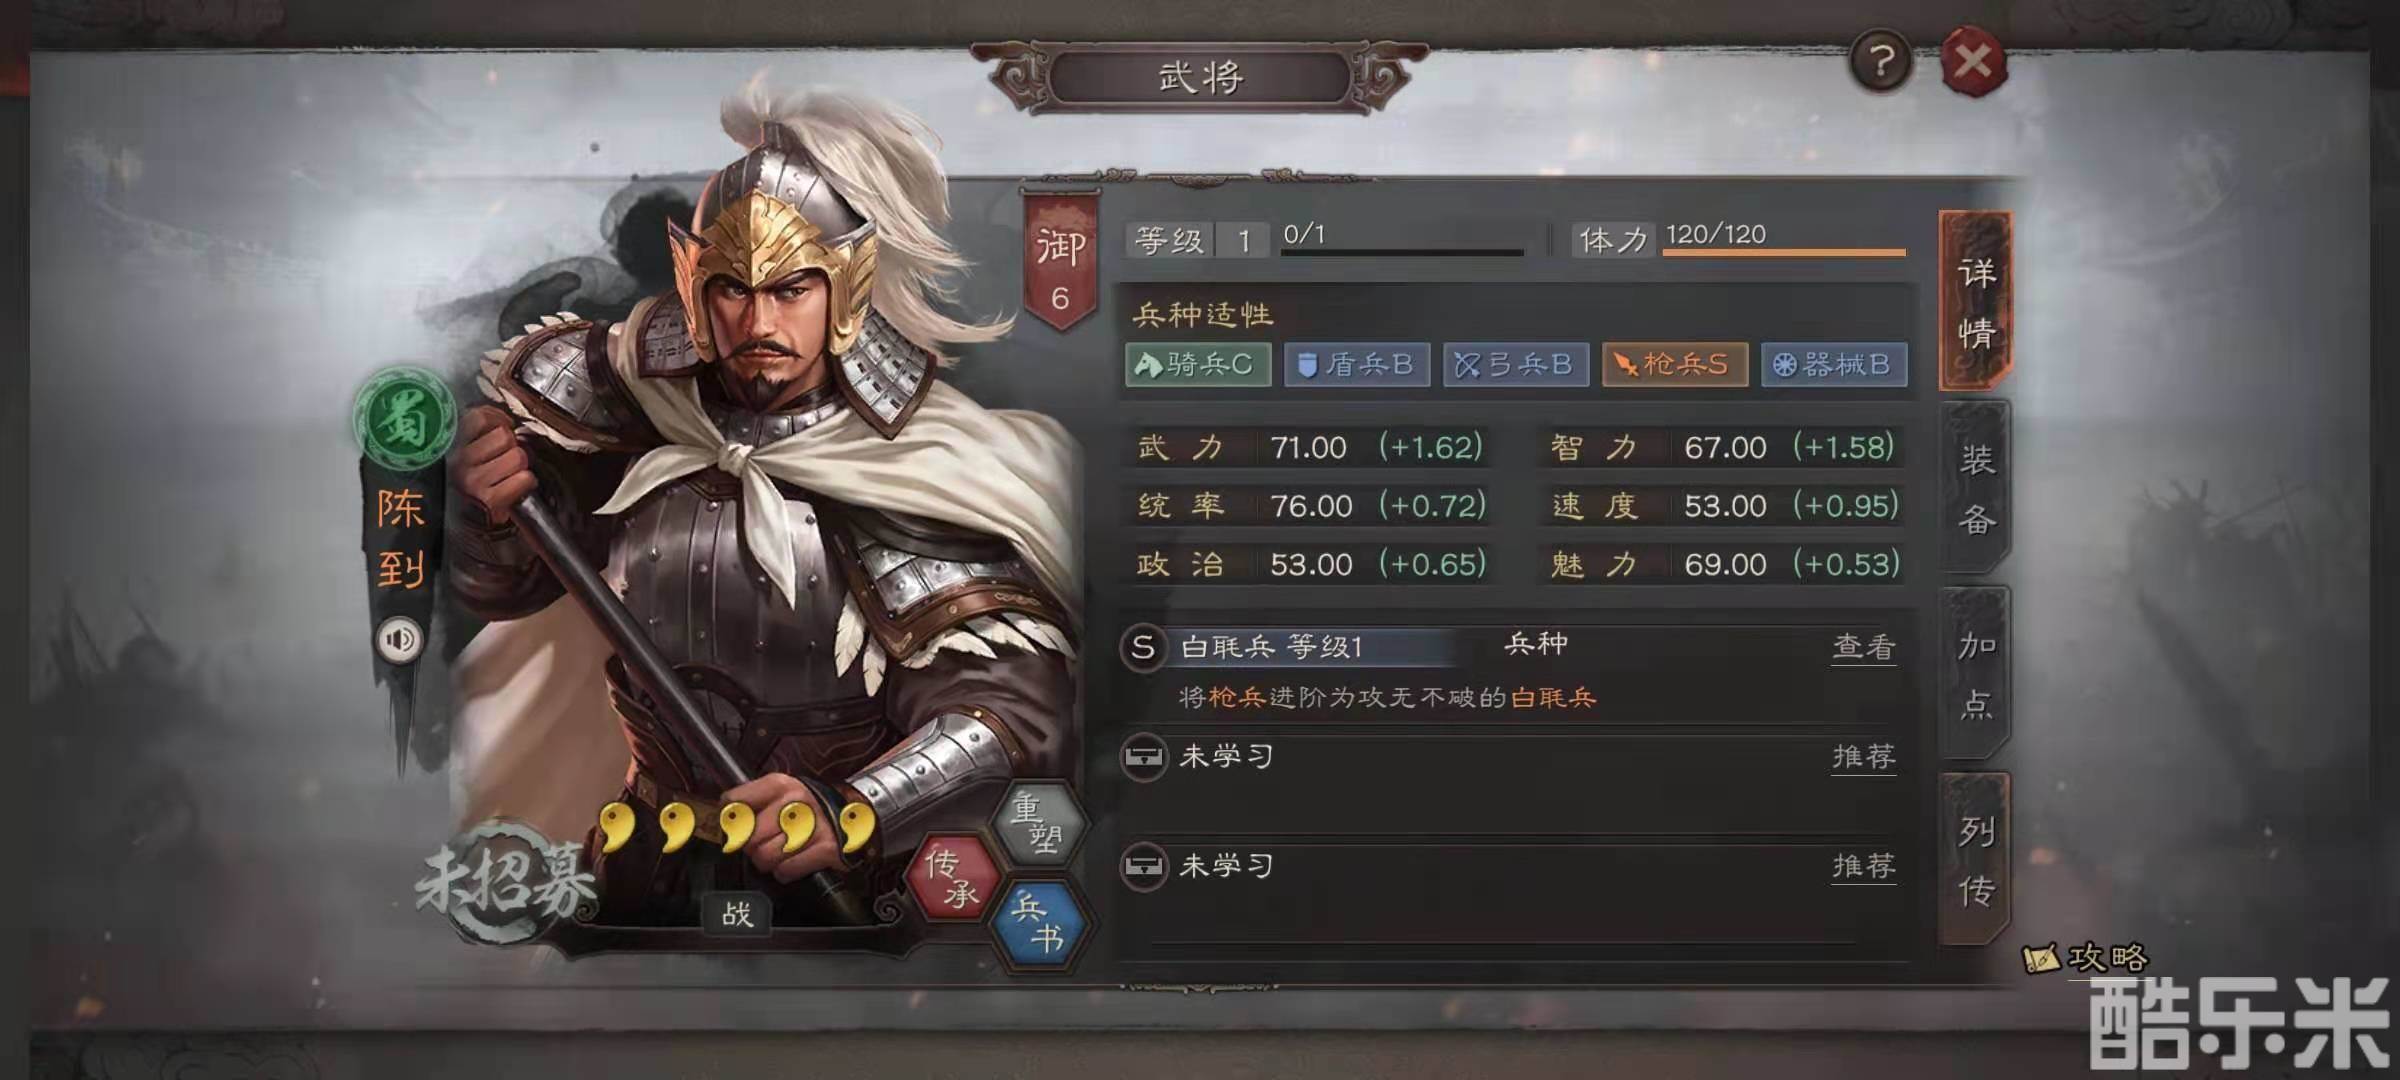Select the 盾兵B troop type chip

click(x=1357, y=364)
